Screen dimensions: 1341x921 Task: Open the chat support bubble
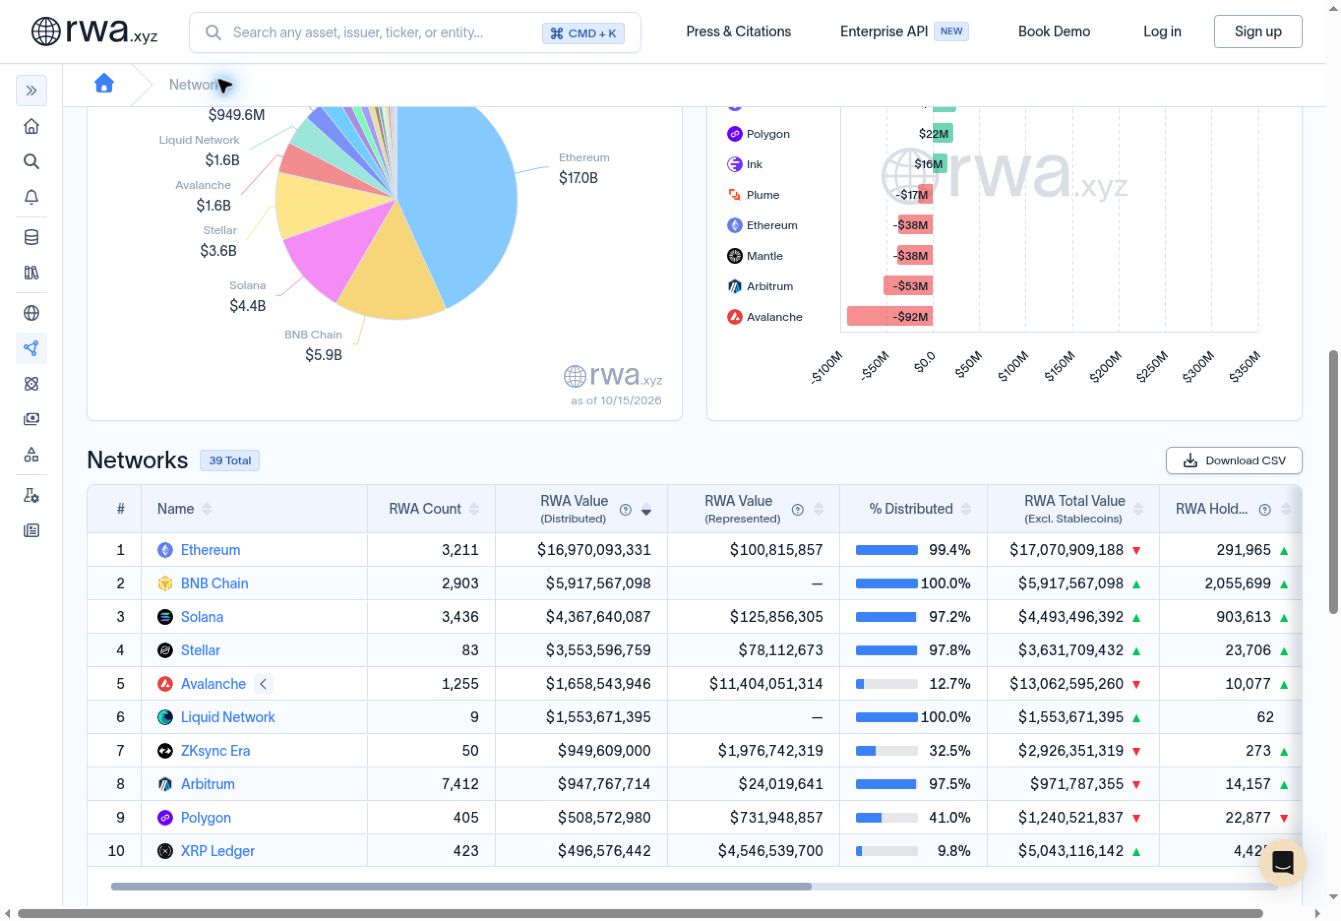click(1282, 862)
